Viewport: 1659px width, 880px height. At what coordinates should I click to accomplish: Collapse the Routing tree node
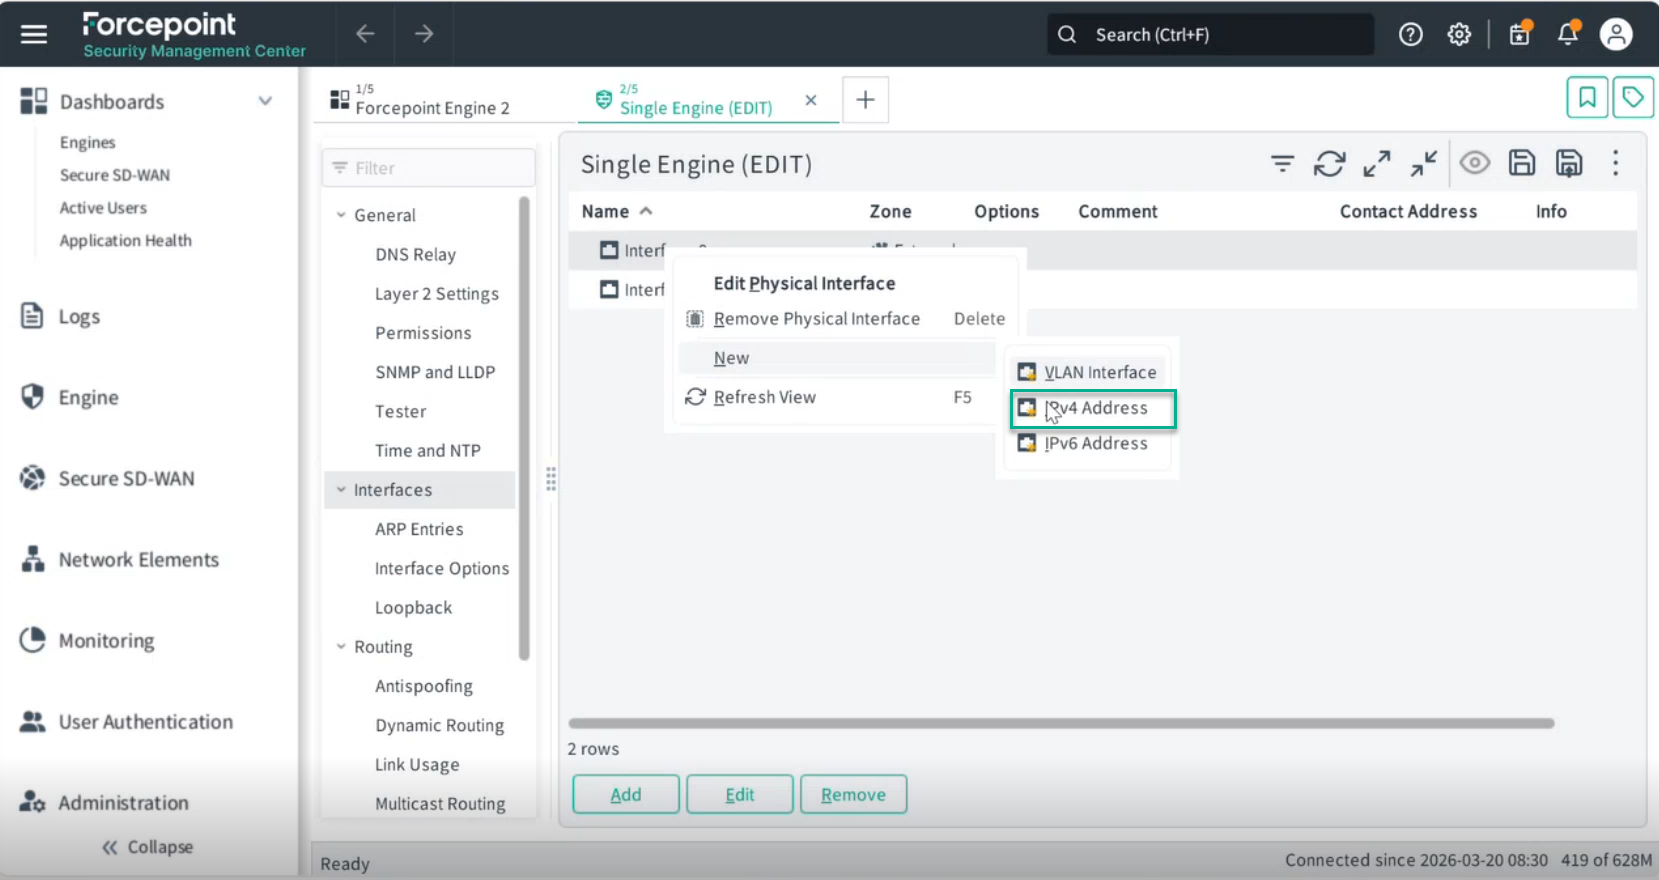tap(341, 647)
